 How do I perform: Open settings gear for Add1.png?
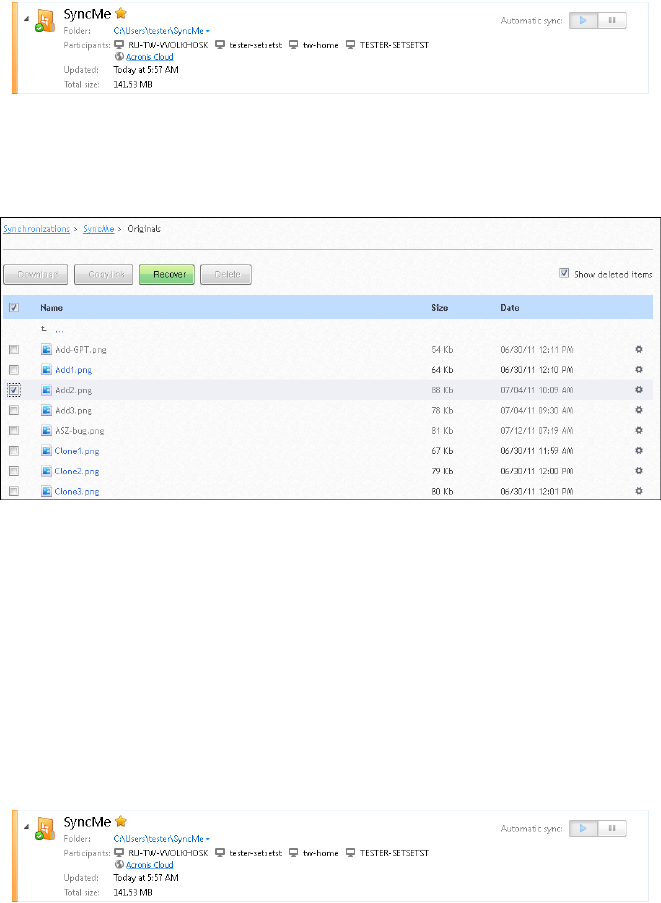pyautogui.click(x=639, y=369)
